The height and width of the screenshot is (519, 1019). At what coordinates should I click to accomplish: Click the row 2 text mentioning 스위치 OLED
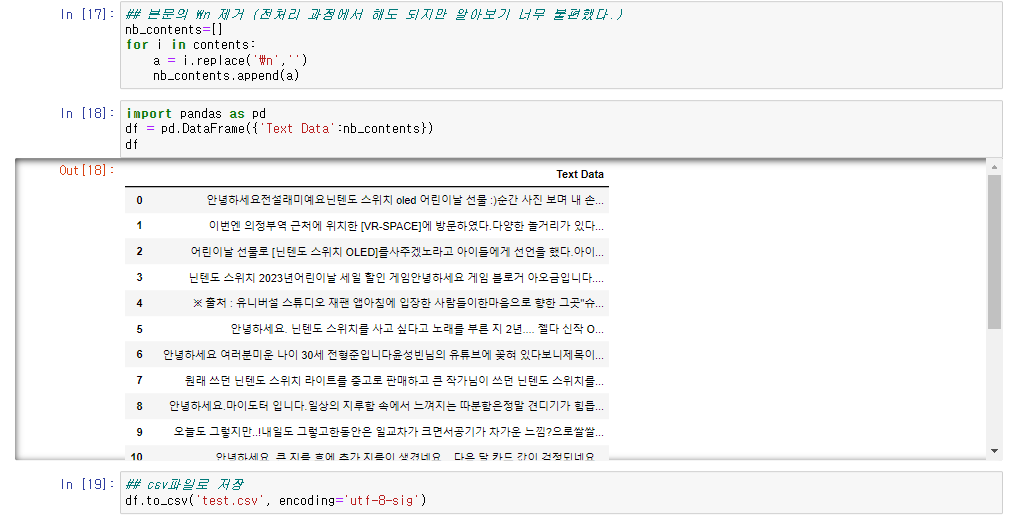point(397,251)
